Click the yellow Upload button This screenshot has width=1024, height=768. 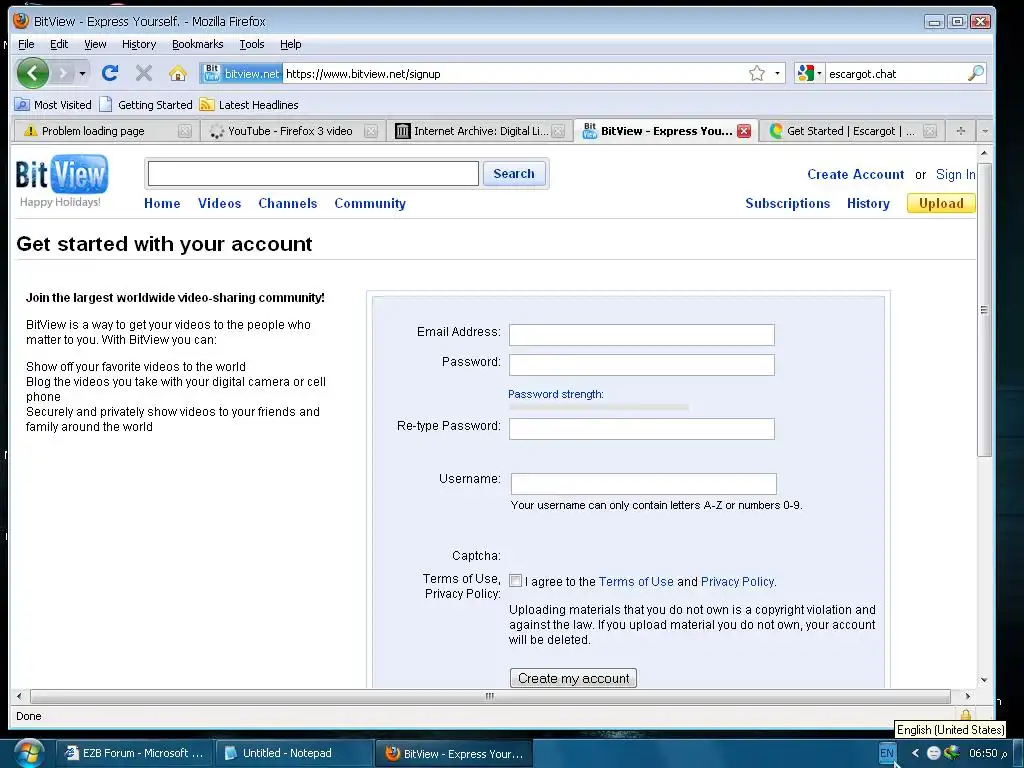coord(941,204)
